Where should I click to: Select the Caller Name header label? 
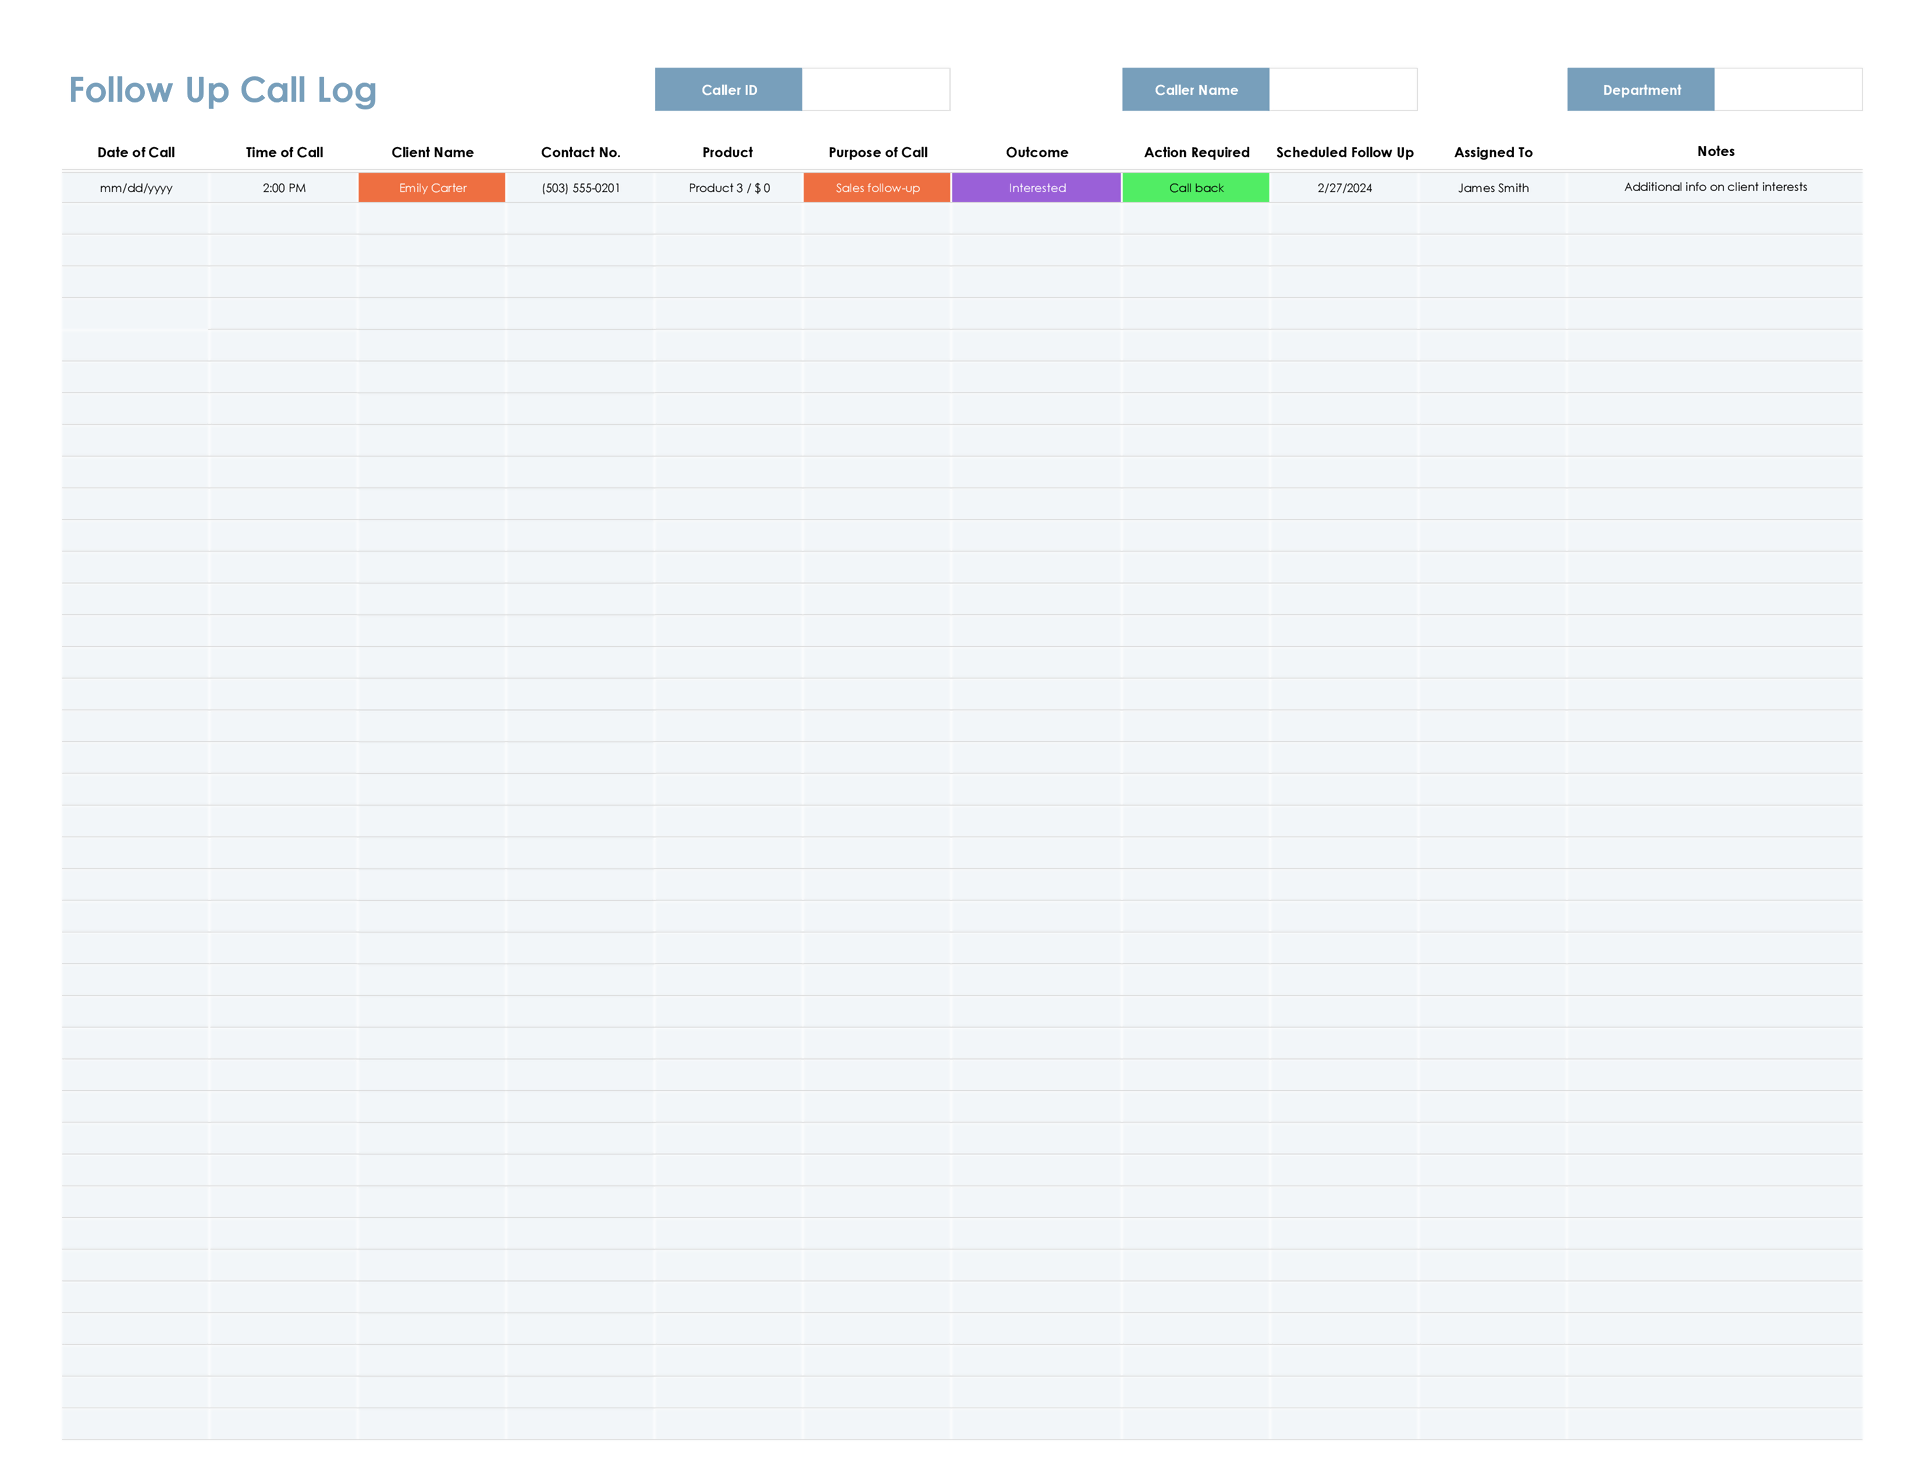[x=1196, y=89]
